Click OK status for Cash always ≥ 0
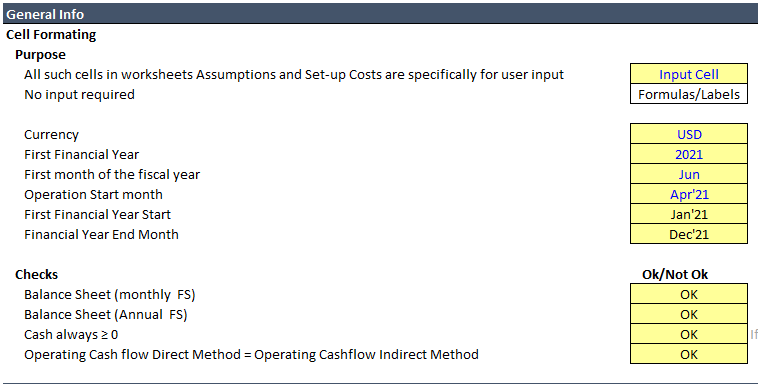Screen dimensions: 758x384 (689, 334)
